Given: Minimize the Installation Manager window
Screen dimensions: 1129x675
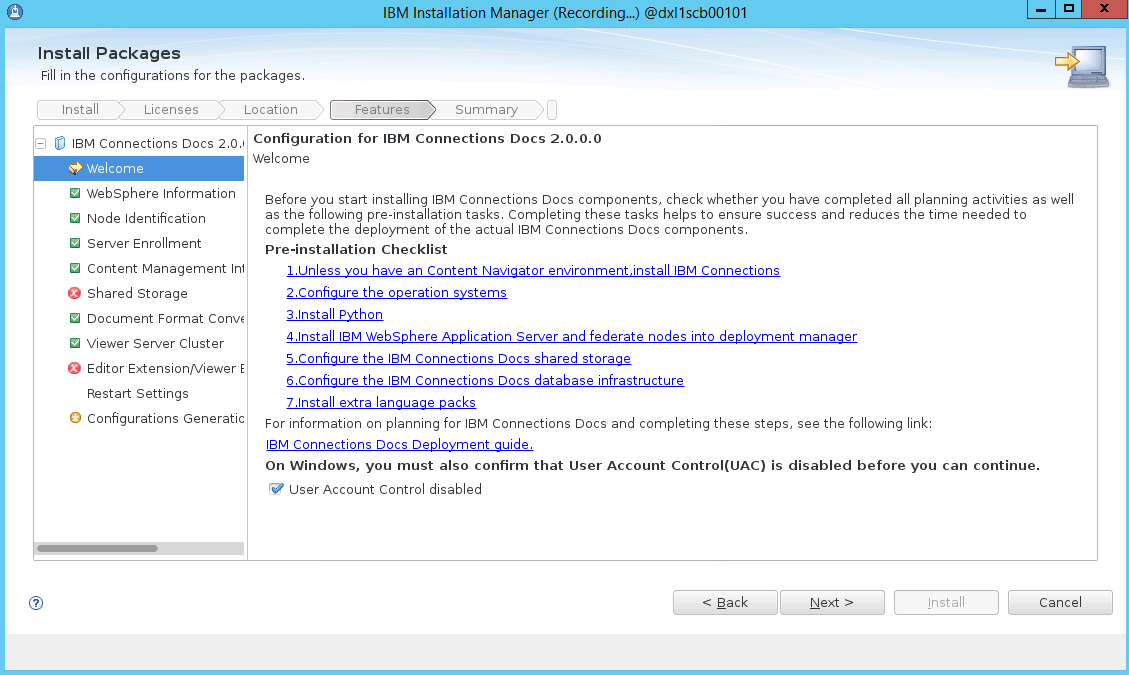Looking at the screenshot, I should tap(1040, 9).
